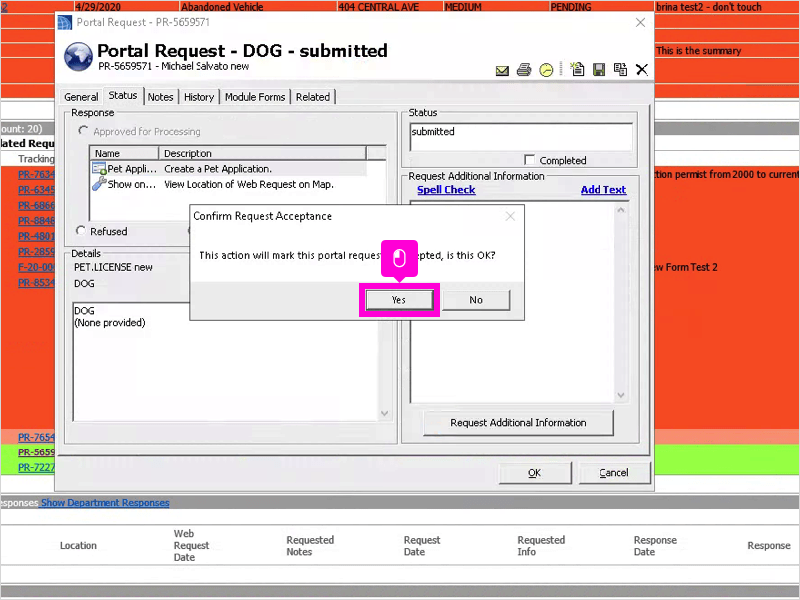Click the Response Date column header
Screen dimensions: 800x600
(655, 545)
